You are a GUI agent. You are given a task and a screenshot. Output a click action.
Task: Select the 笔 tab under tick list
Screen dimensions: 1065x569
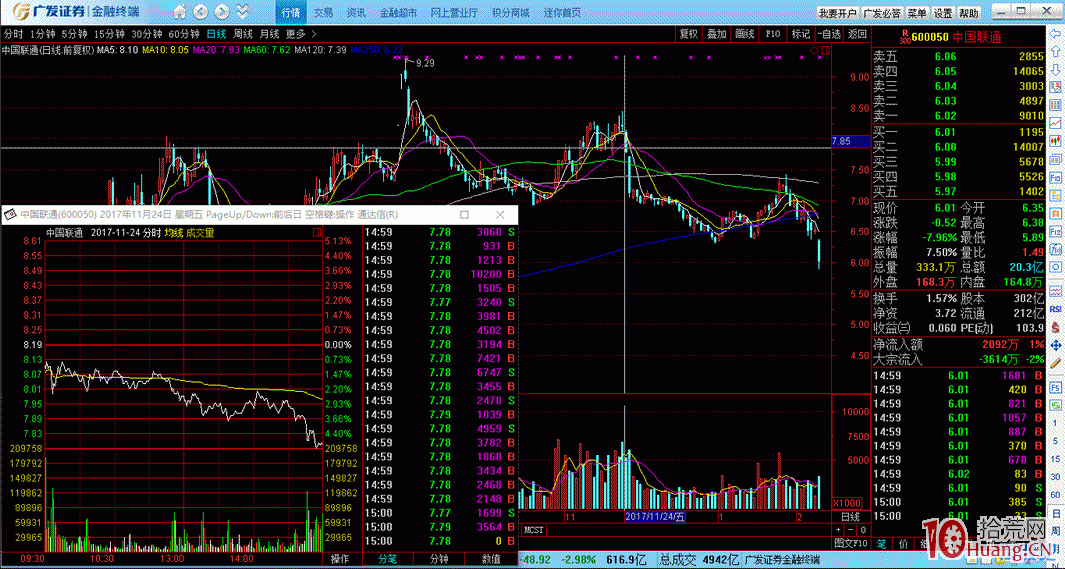[x=881, y=543]
